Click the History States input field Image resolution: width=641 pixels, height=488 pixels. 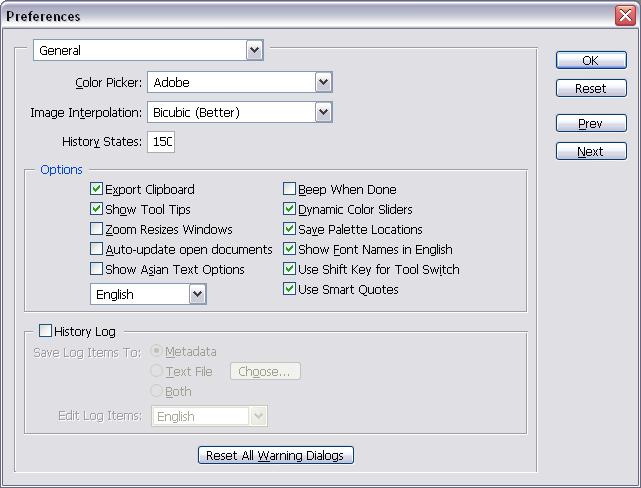click(x=161, y=142)
